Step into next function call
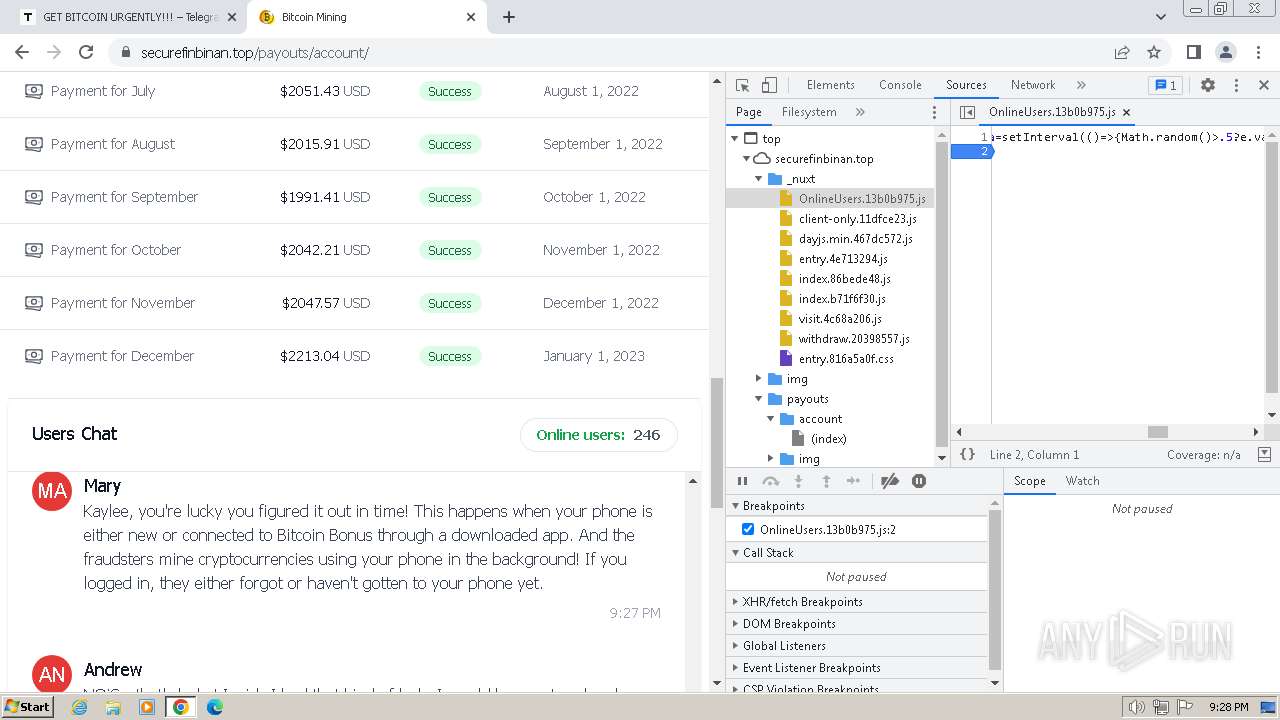The width and height of the screenshot is (1280, 720). (798, 481)
